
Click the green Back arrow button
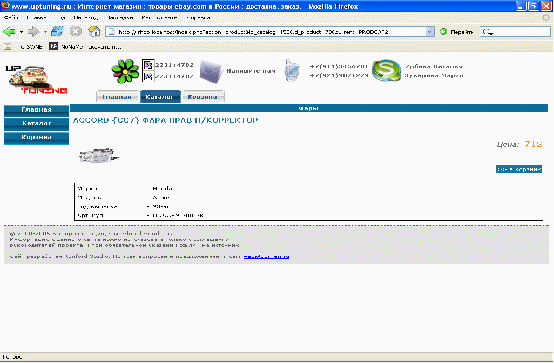tap(9, 32)
